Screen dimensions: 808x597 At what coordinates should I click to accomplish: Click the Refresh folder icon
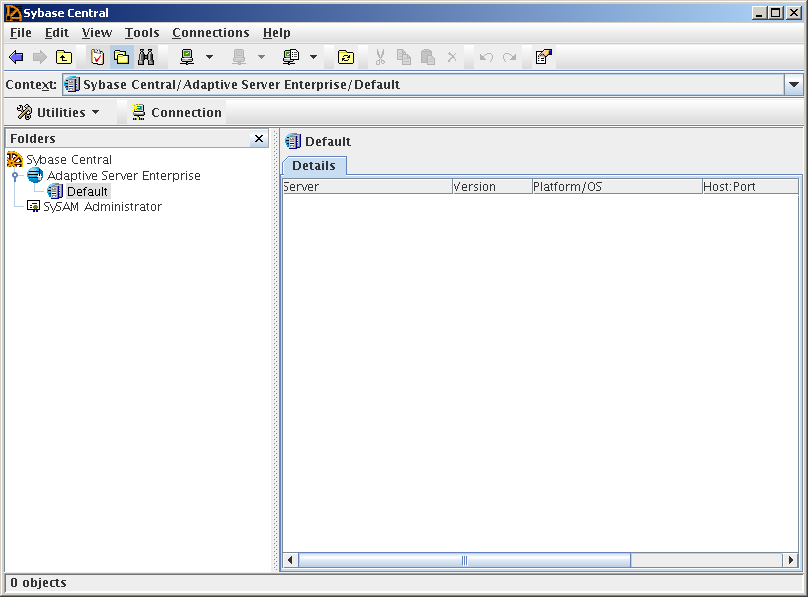click(x=345, y=57)
